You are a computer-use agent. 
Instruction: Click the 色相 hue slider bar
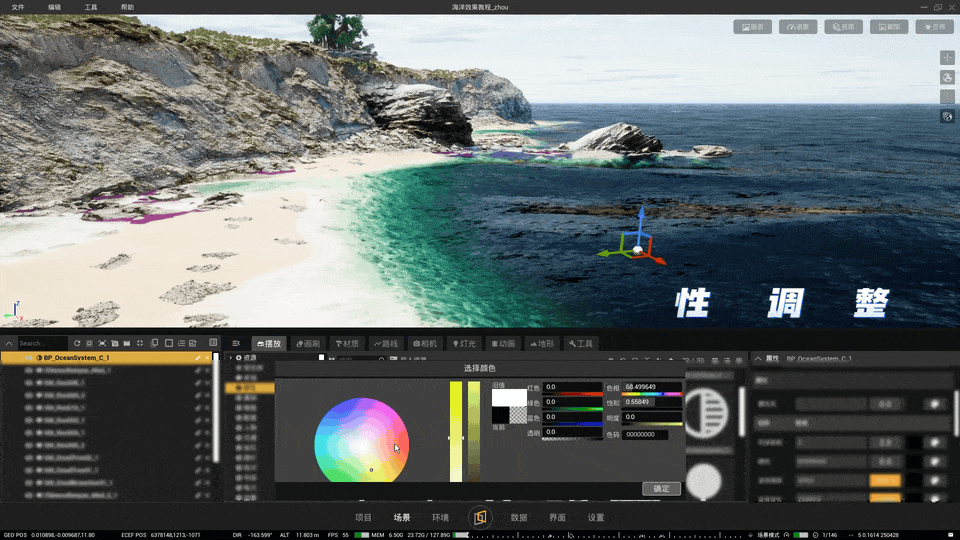[652, 394]
